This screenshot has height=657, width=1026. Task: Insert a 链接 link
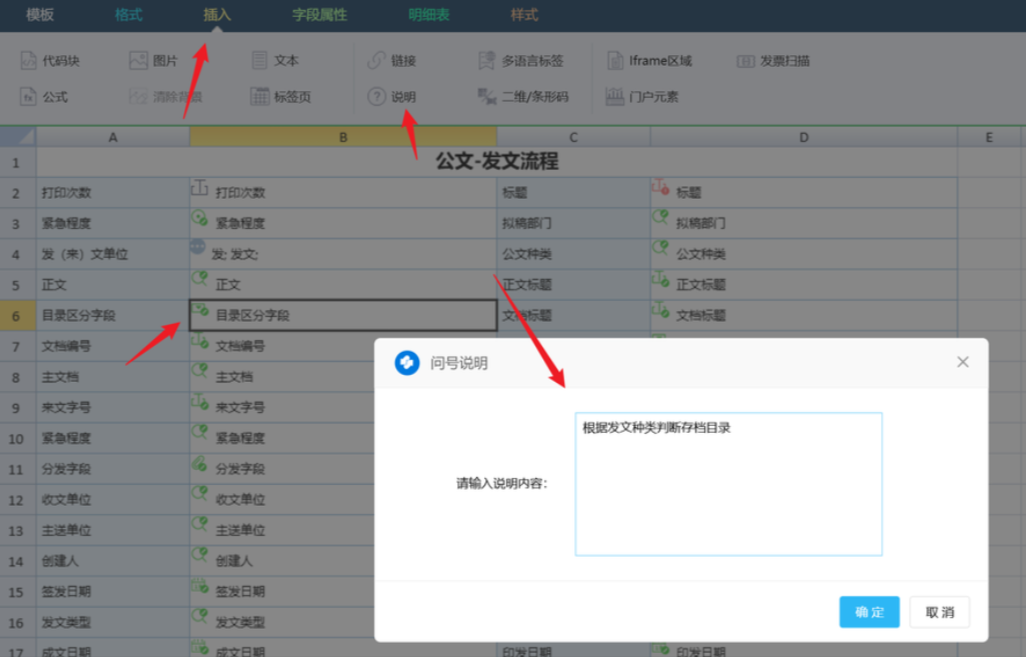click(x=392, y=61)
